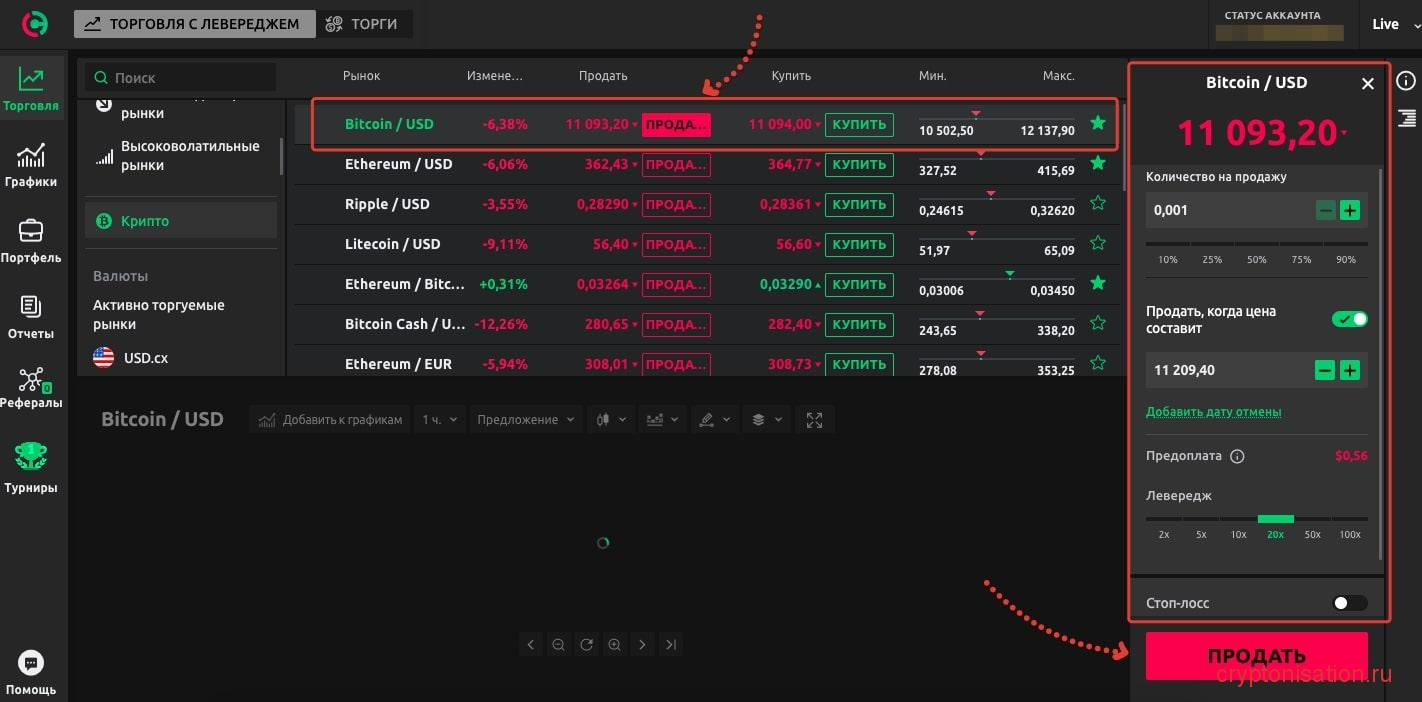Set leverage slider to 50x
The height and width of the screenshot is (702, 1422).
[1312, 520]
